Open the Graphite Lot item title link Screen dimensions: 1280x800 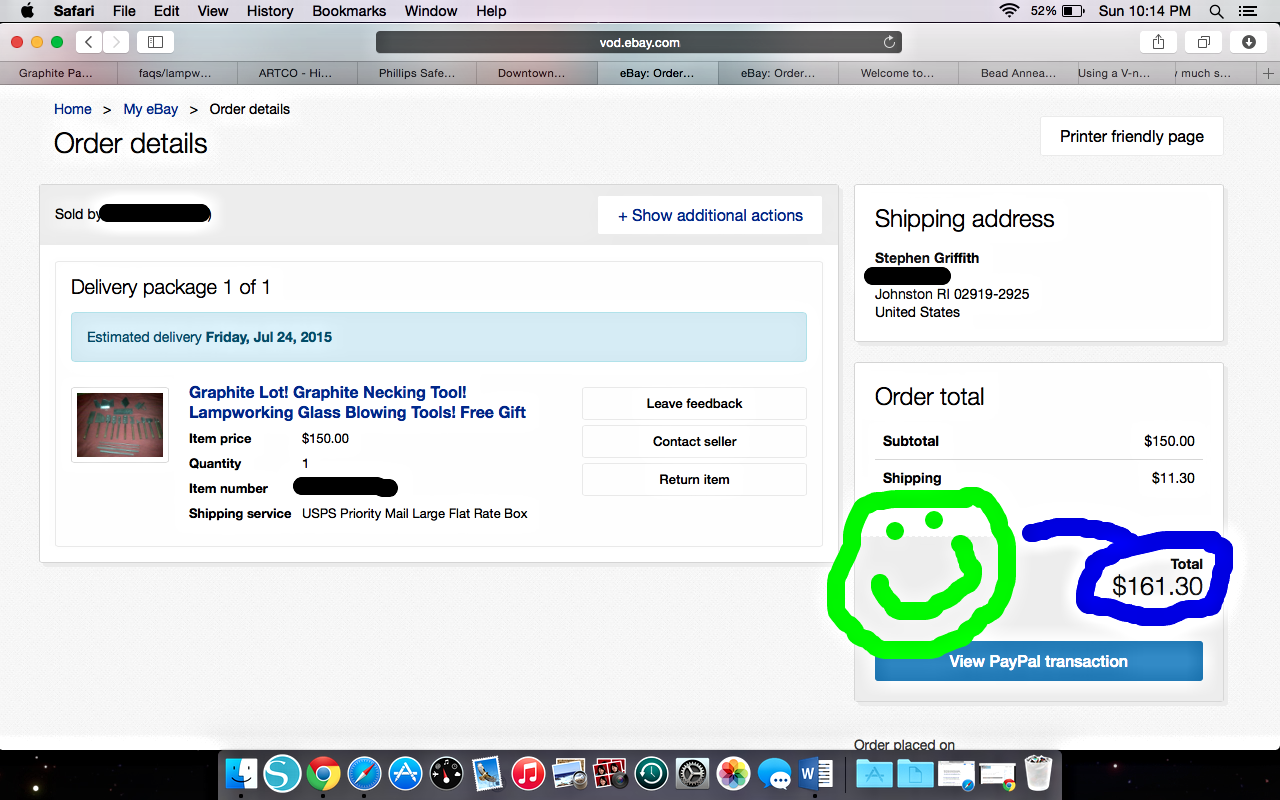[x=357, y=402]
